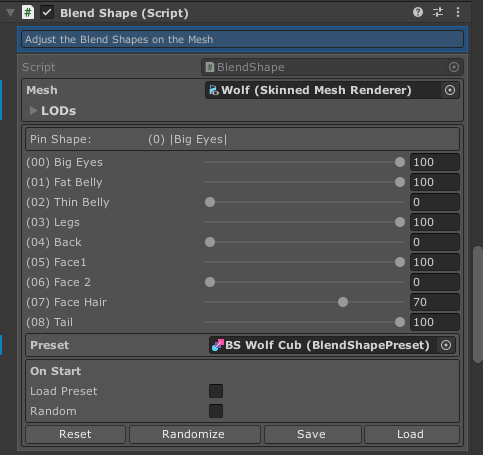Click the Mesh object picker circle icon

coord(450,90)
